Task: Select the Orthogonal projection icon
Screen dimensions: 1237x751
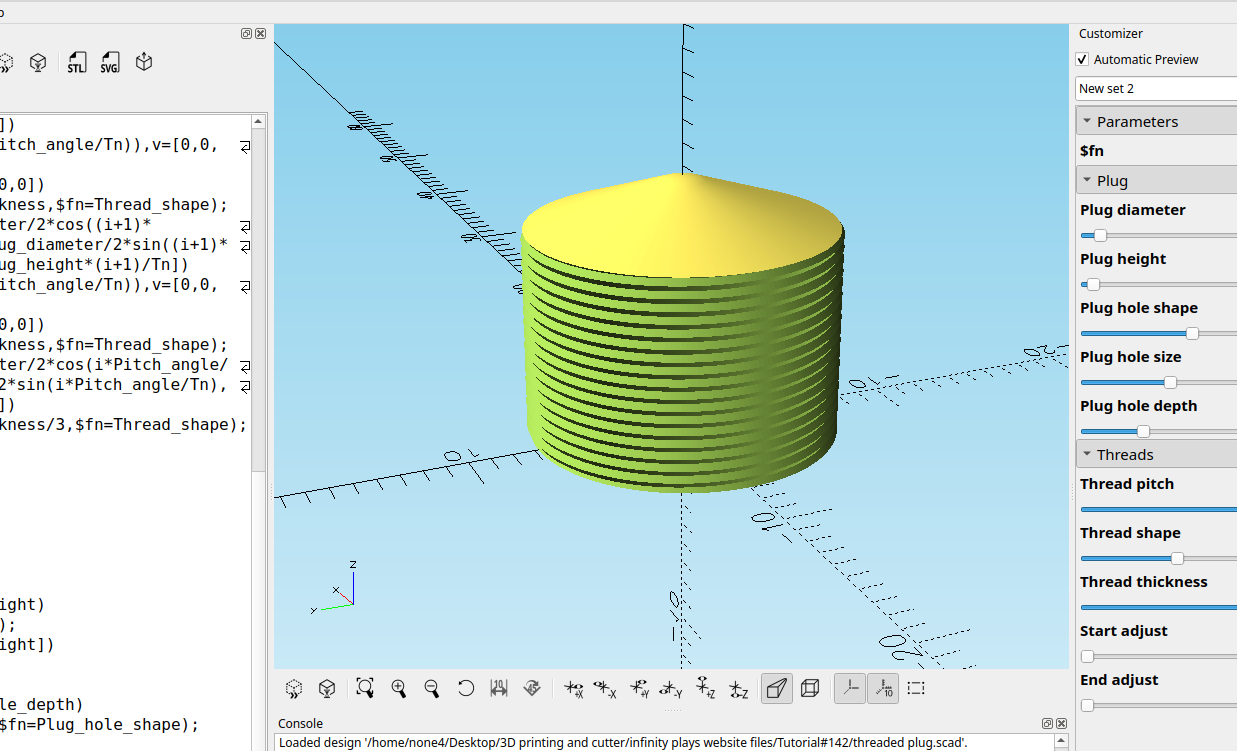Action: [811, 688]
